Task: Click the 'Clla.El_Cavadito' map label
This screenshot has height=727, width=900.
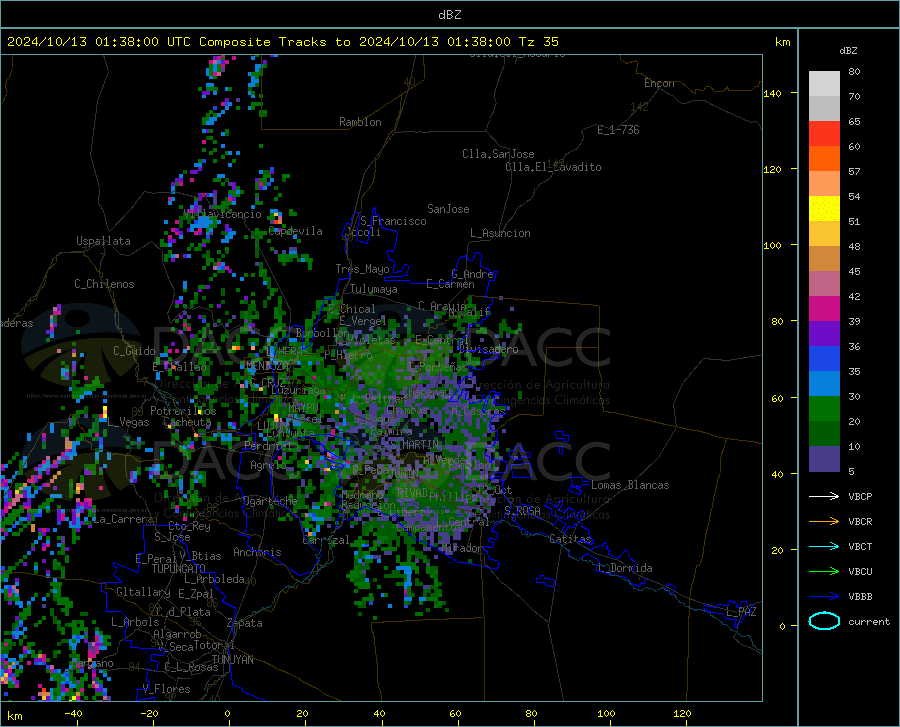Action: 553,167
